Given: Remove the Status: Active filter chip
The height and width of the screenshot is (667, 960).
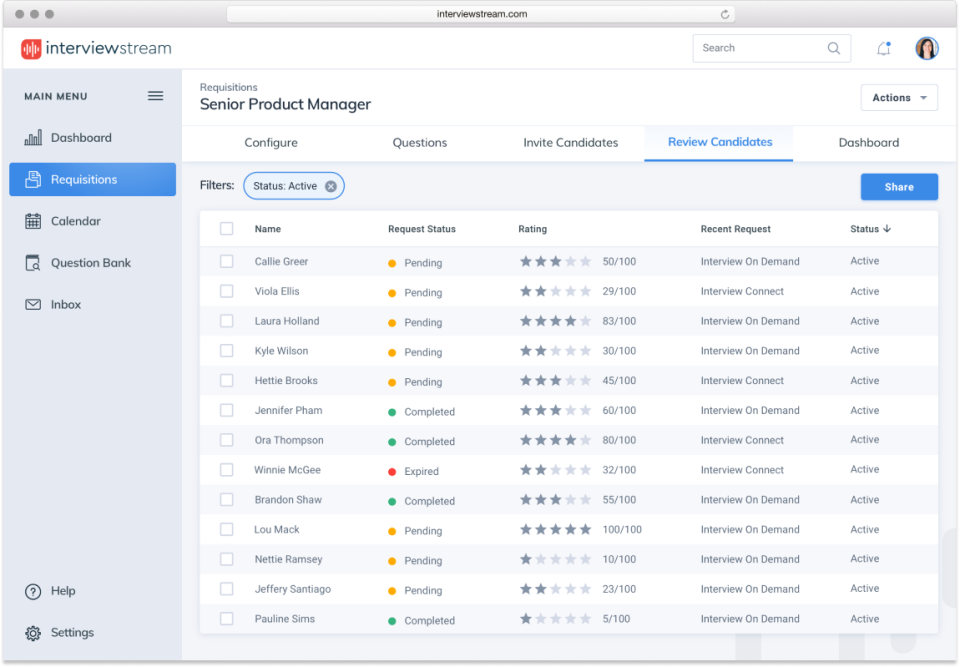Looking at the screenshot, I should 331,185.
